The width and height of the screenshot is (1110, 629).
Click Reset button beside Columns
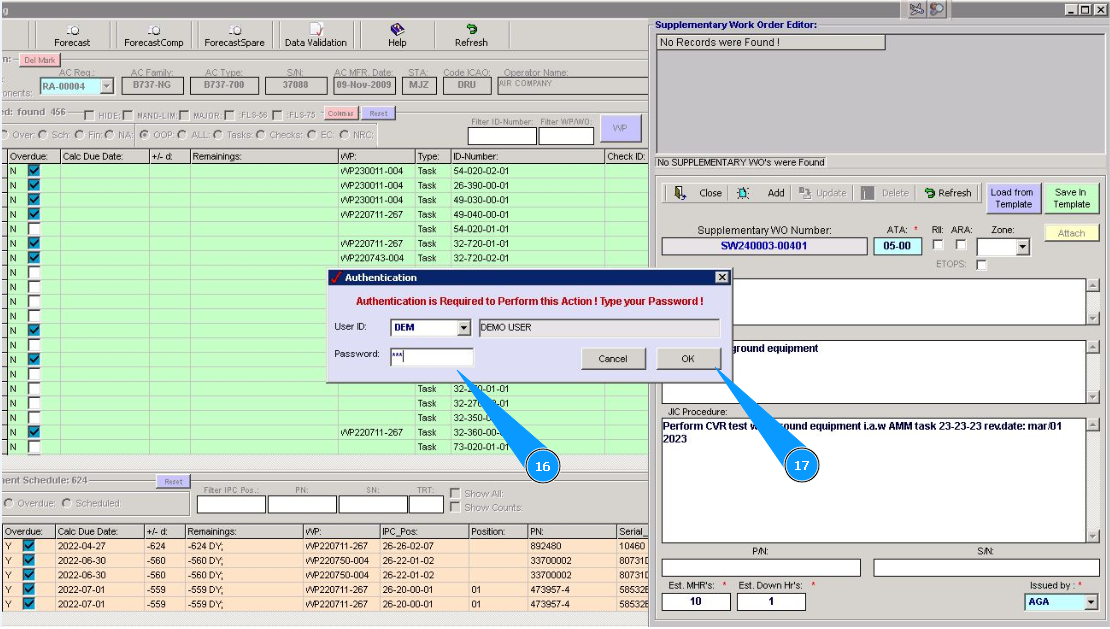pyautogui.click(x=379, y=113)
